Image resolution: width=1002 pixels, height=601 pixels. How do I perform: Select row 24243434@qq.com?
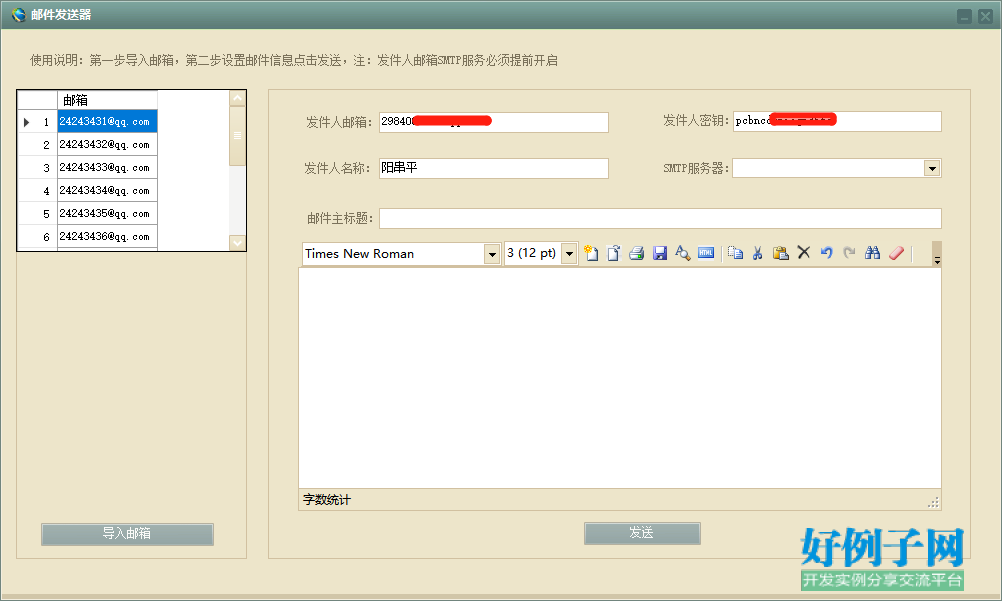(107, 191)
